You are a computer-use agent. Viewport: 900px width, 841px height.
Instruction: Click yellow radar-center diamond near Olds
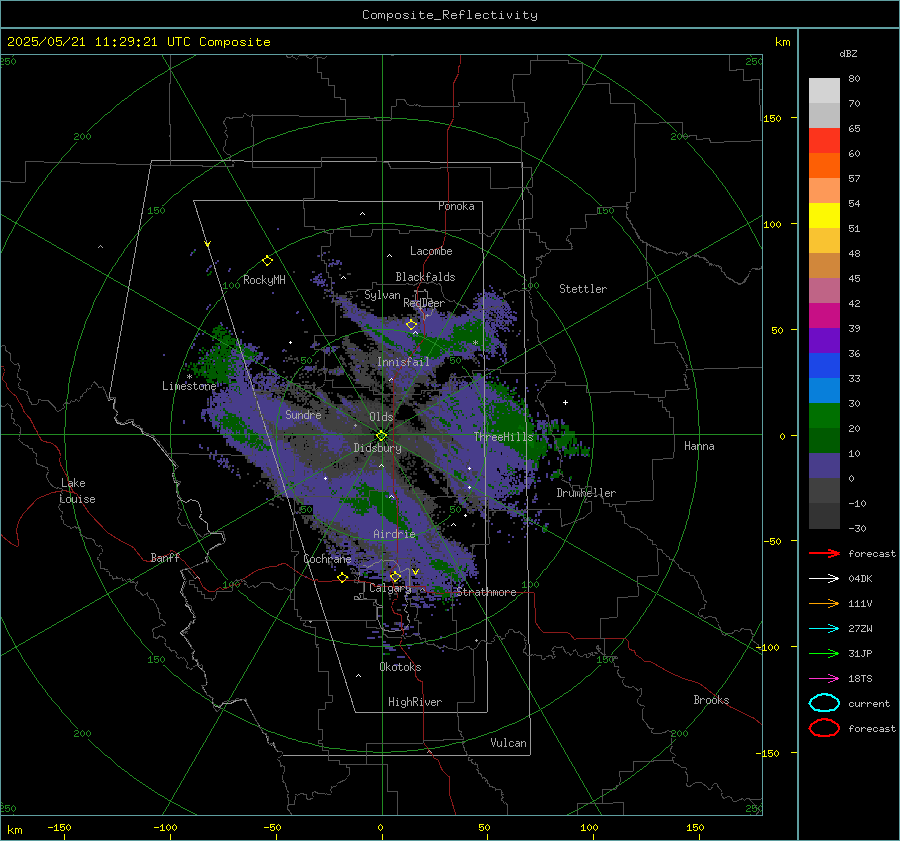(x=381, y=436)
